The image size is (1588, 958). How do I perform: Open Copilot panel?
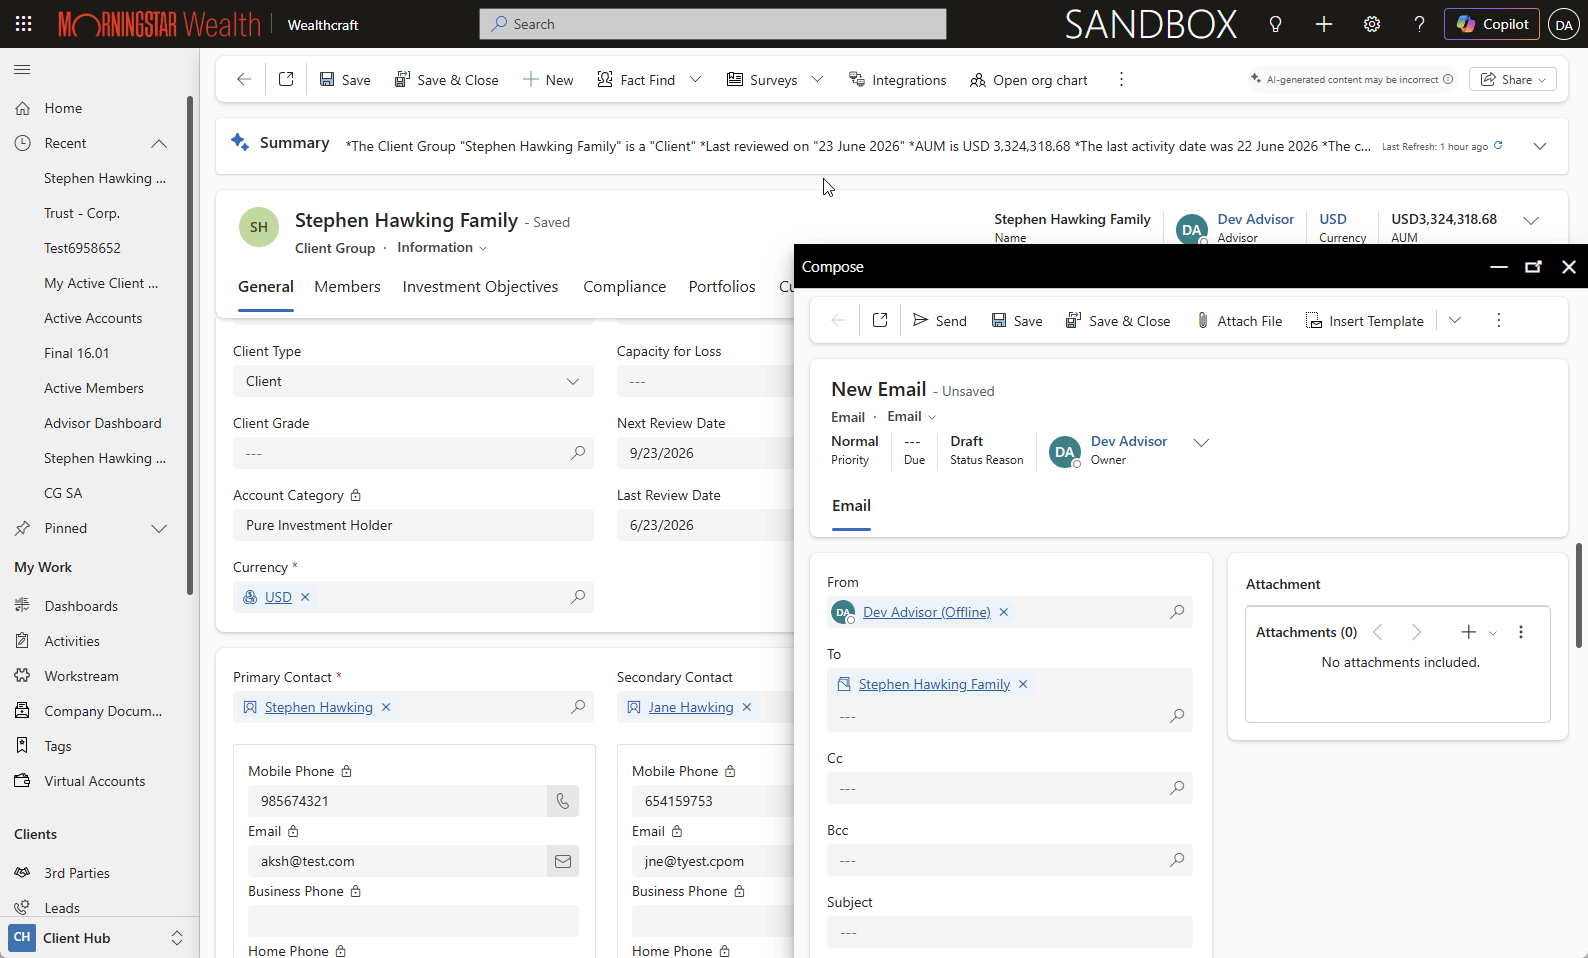(x=1493, y=24)
